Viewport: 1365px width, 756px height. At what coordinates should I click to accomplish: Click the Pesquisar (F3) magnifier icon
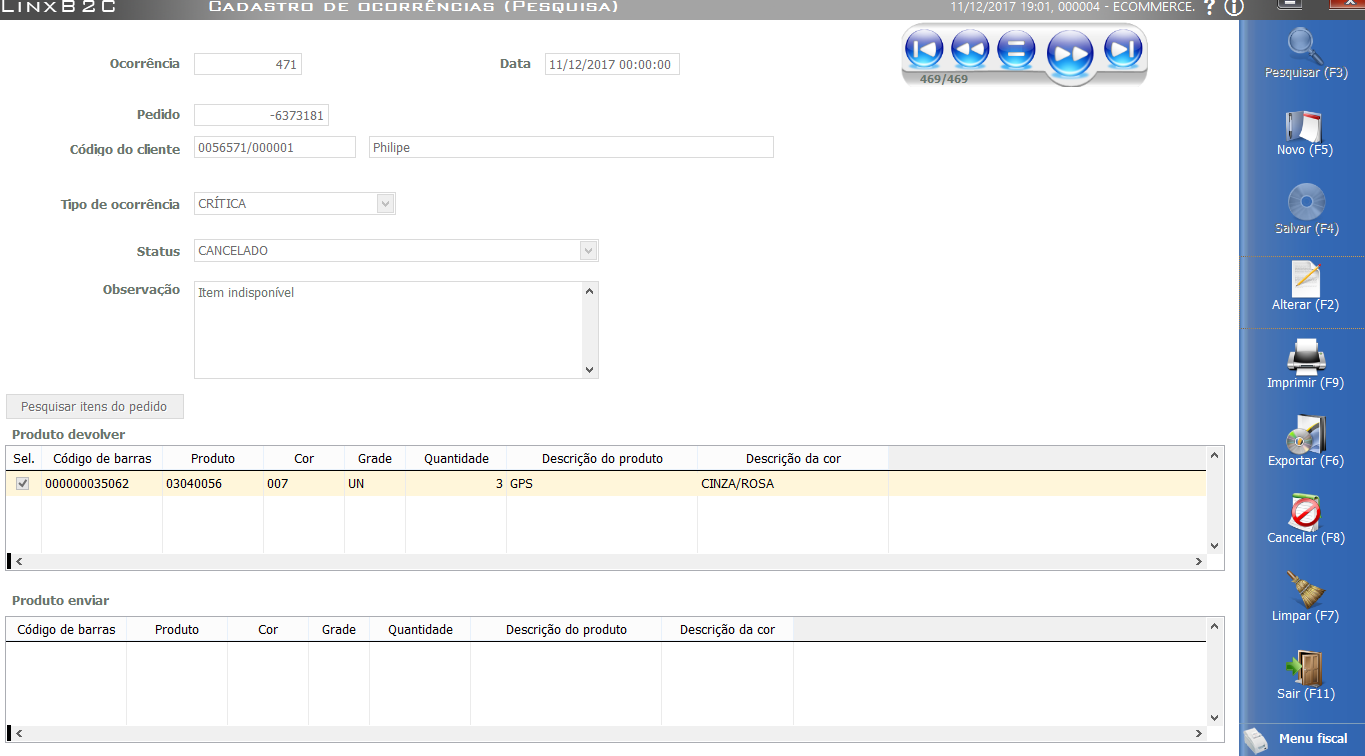[1306, 46]
